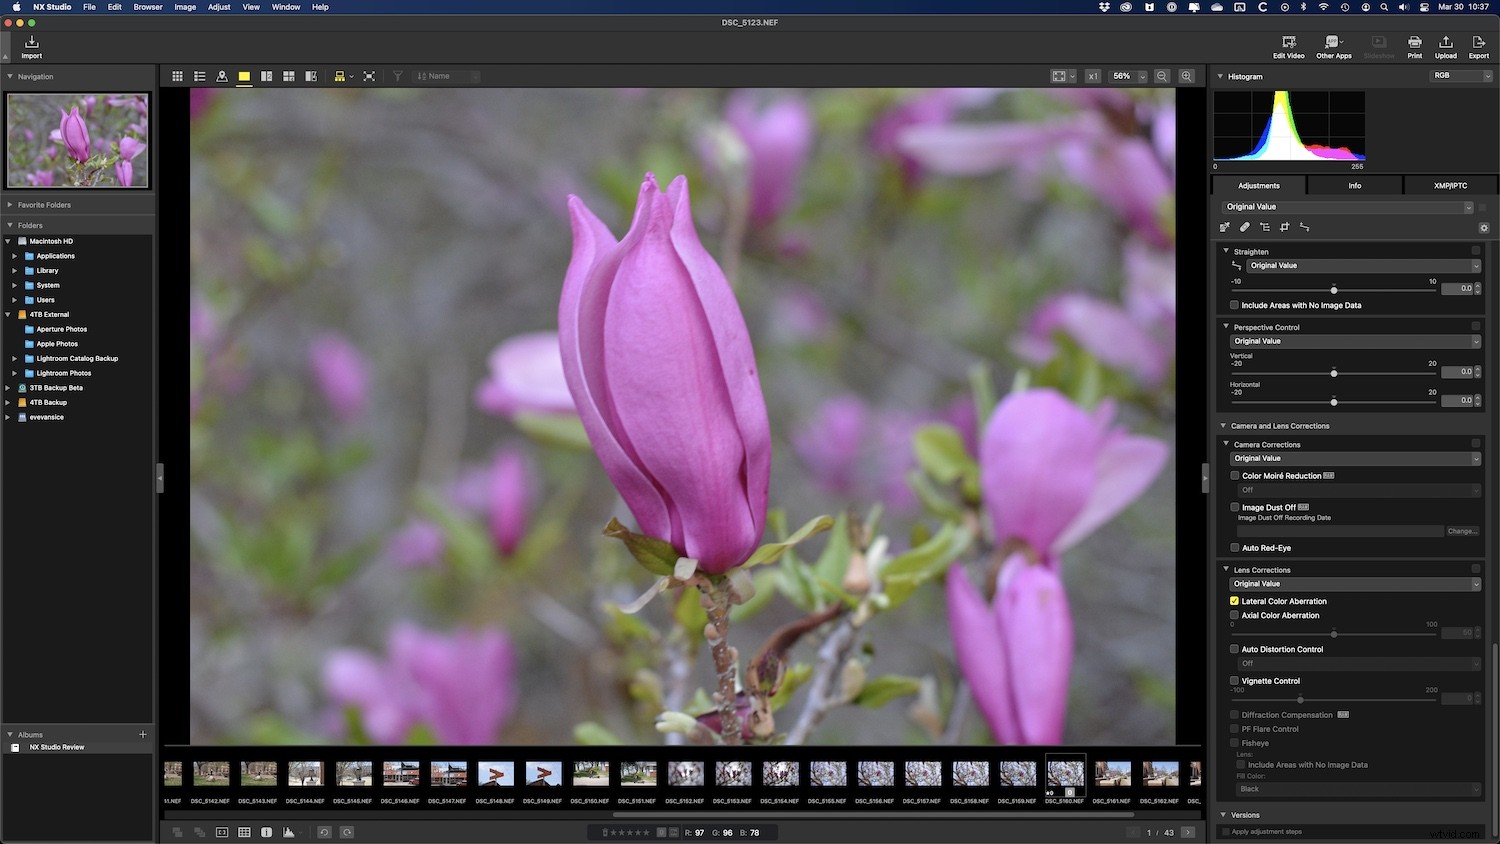Open the Adjustments gear settings icon
The width and height of the screenshot is (1500, 844).
[x=1484, y=228]
